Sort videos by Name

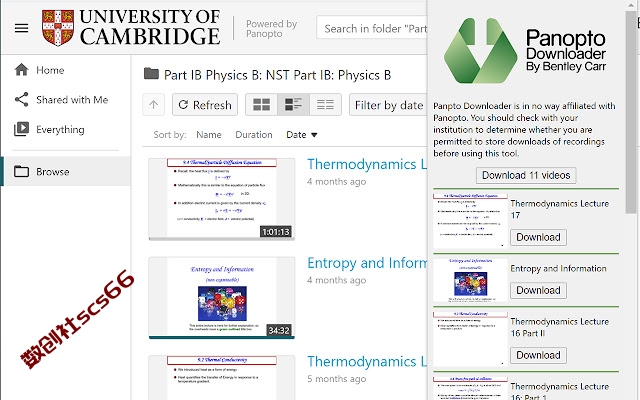(209, 135)
